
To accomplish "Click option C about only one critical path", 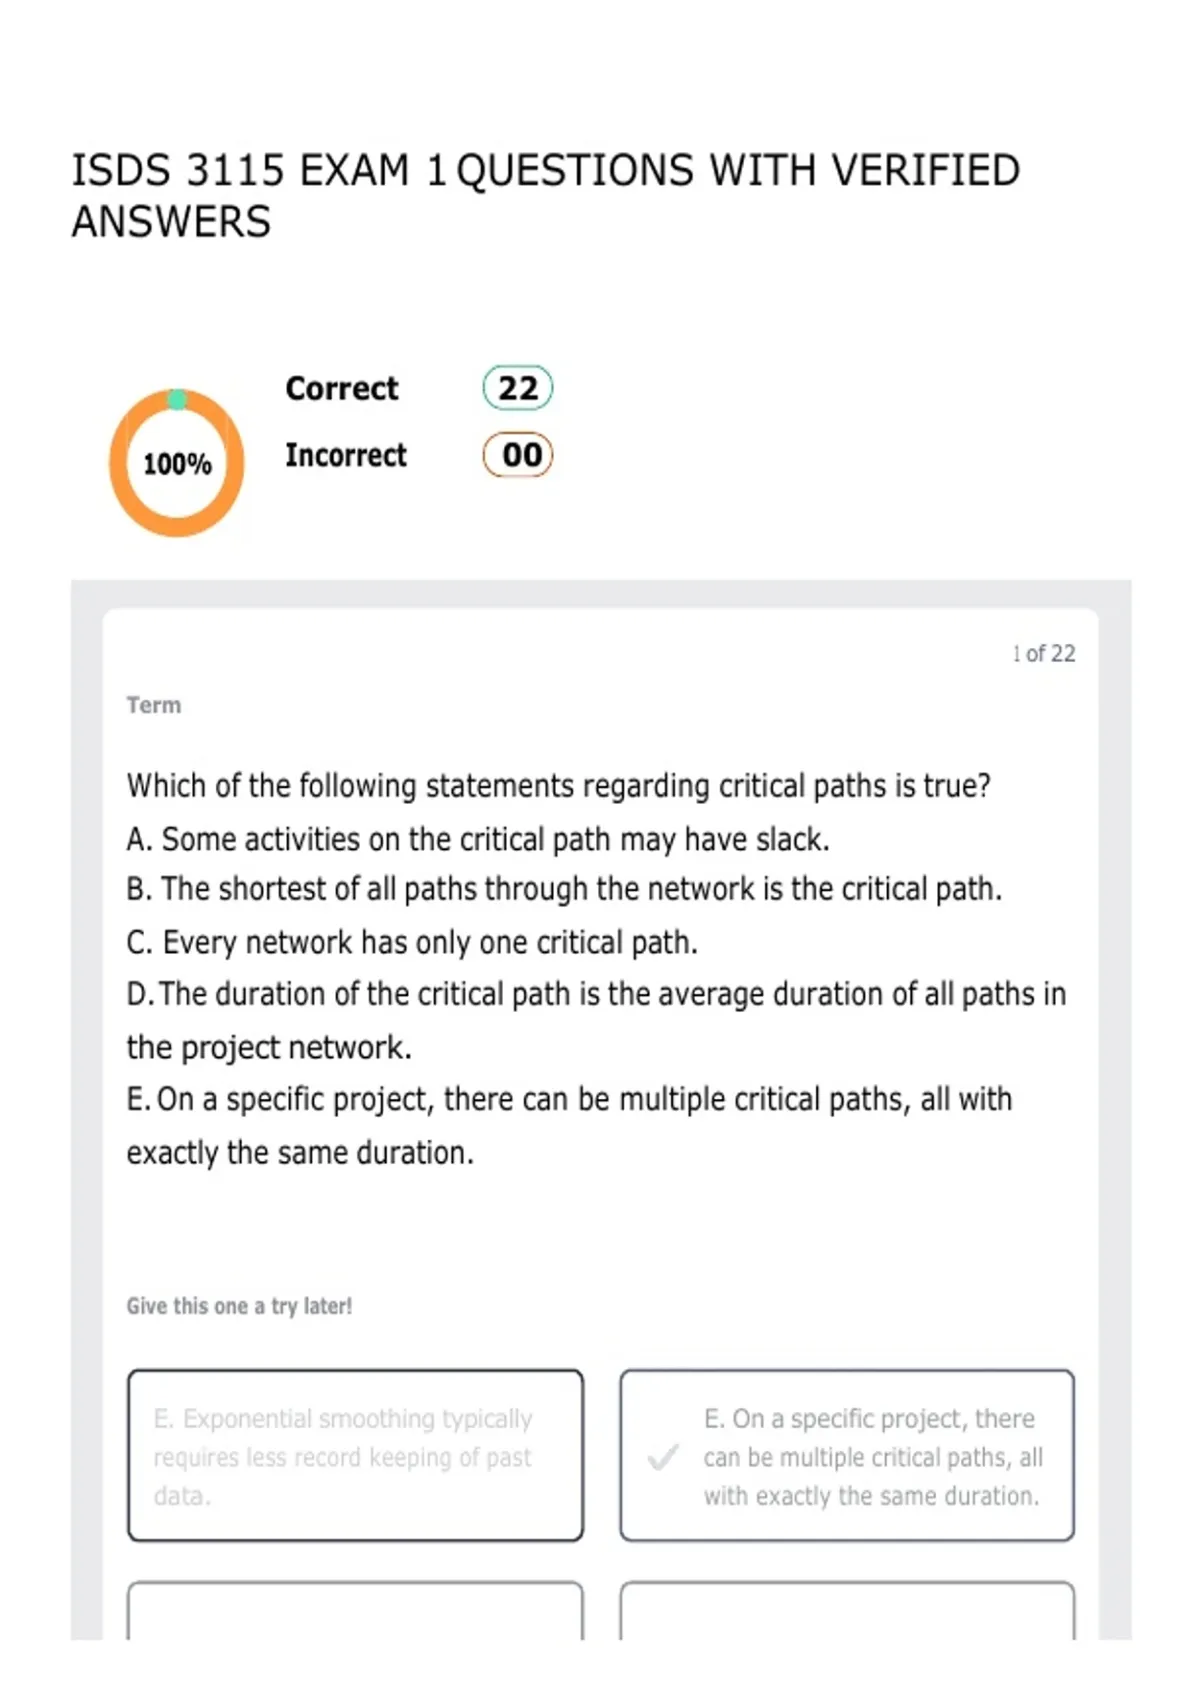I will (x=412, y=942).
